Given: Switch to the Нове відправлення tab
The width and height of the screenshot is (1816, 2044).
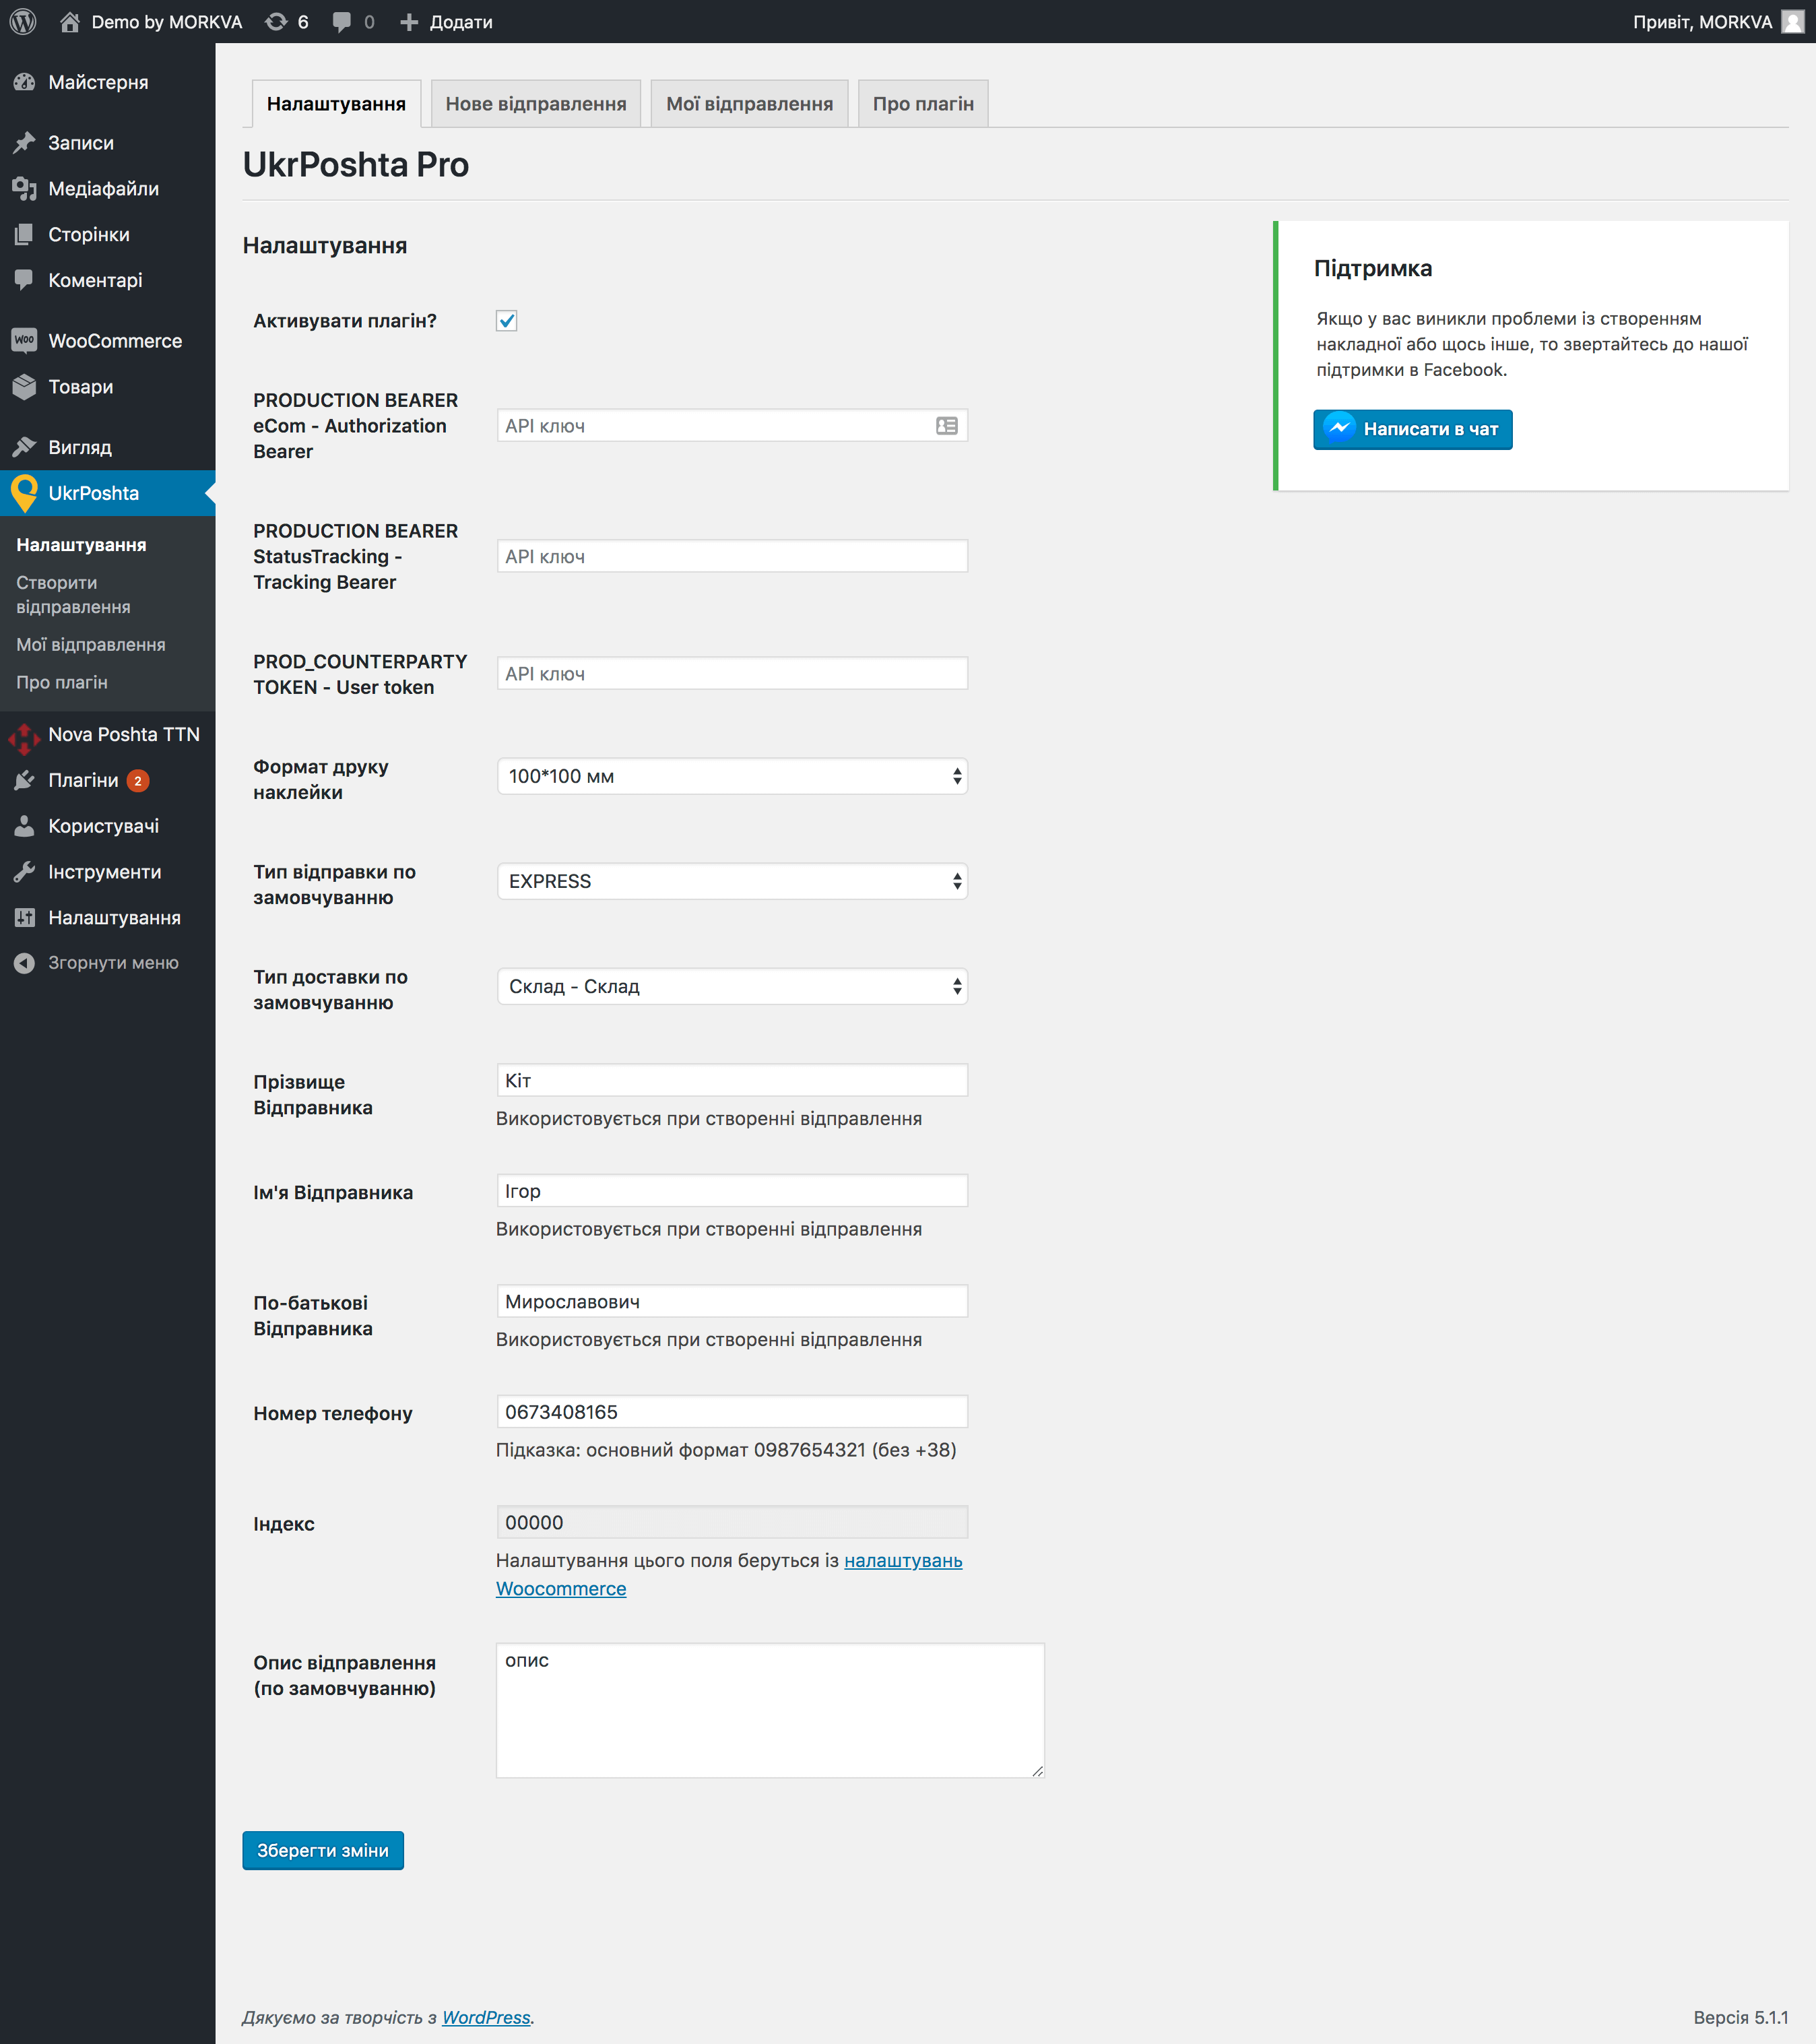Looking at the screenshot, I should pos(536,104).
